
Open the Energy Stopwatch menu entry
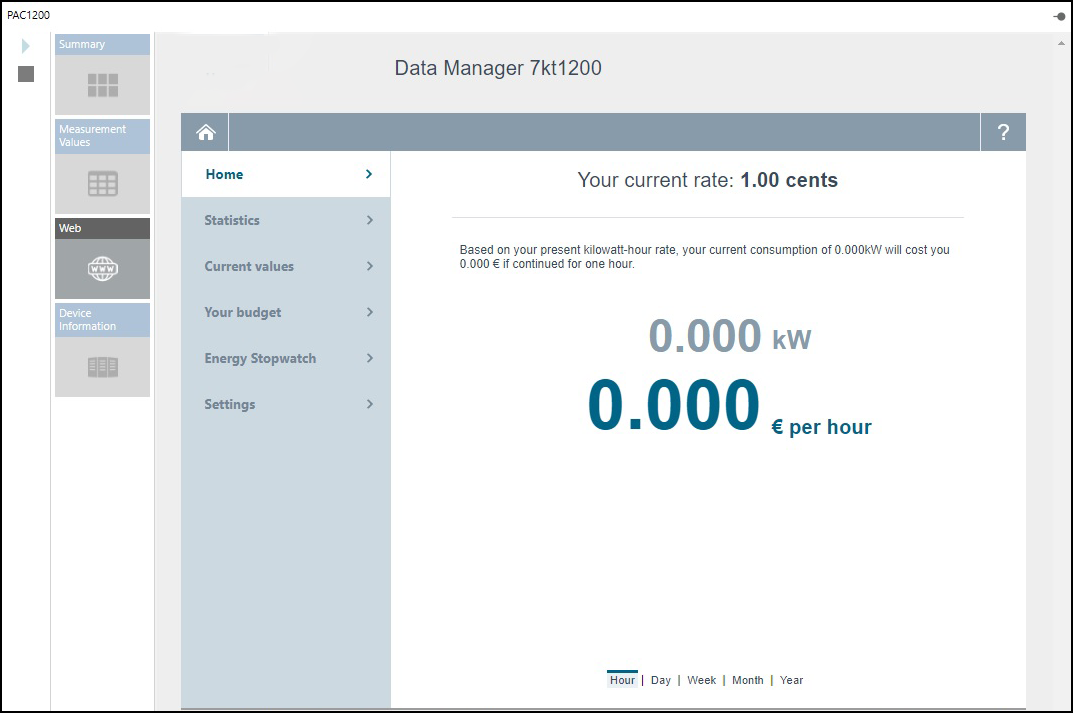click(260, 358)
